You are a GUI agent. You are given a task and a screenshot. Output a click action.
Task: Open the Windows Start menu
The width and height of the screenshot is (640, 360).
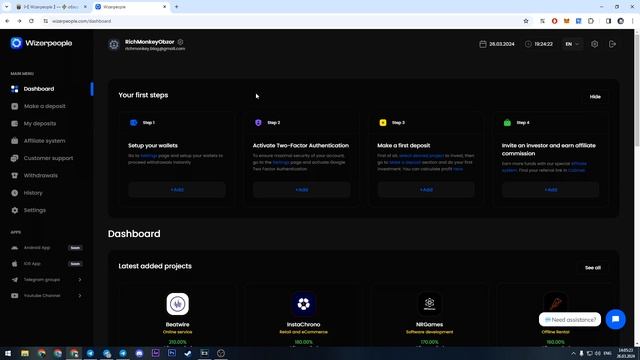point(8,353)
